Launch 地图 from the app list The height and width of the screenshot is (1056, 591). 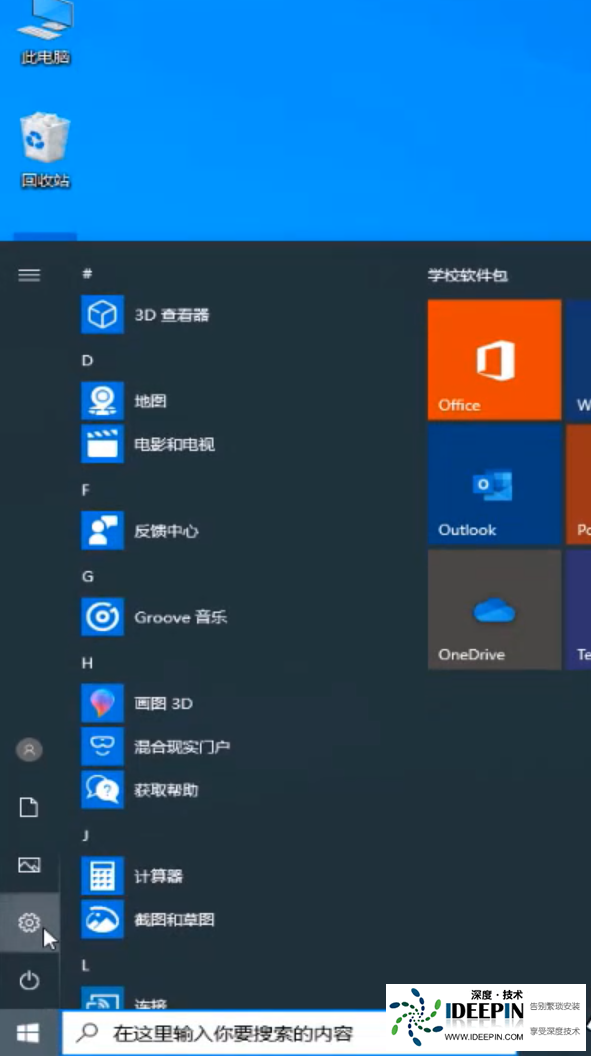coord(102,401)
